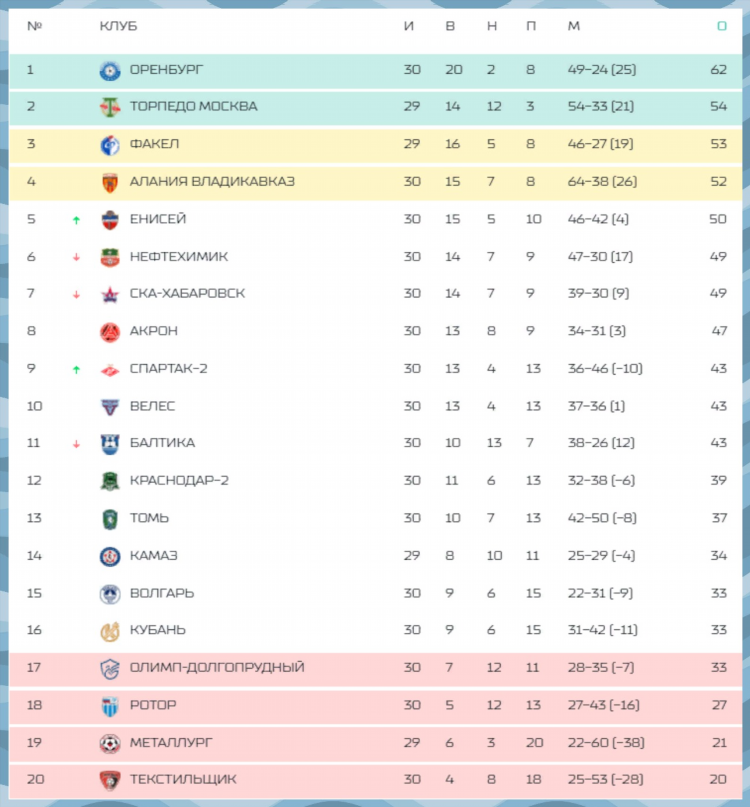Click the Текстильщик club crest

click(x=110, y=780)
